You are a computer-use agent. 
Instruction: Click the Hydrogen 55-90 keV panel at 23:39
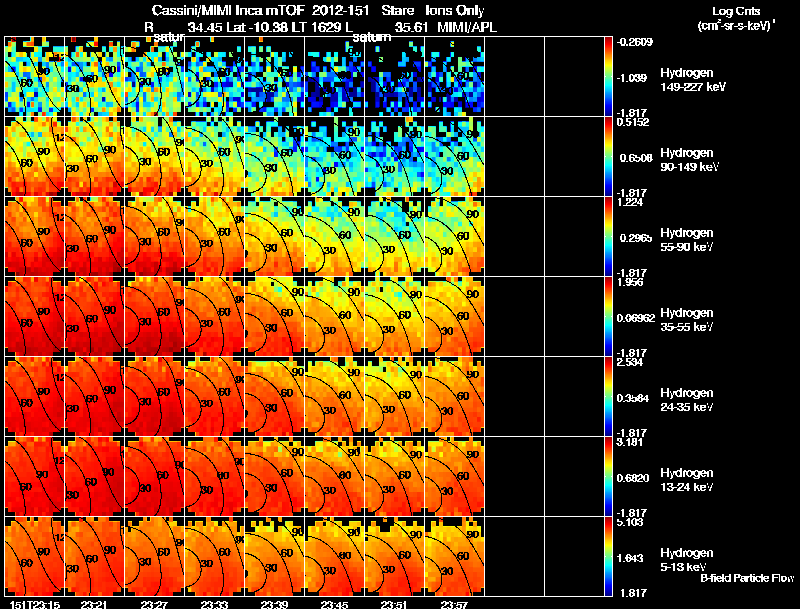tap(274, 237)
